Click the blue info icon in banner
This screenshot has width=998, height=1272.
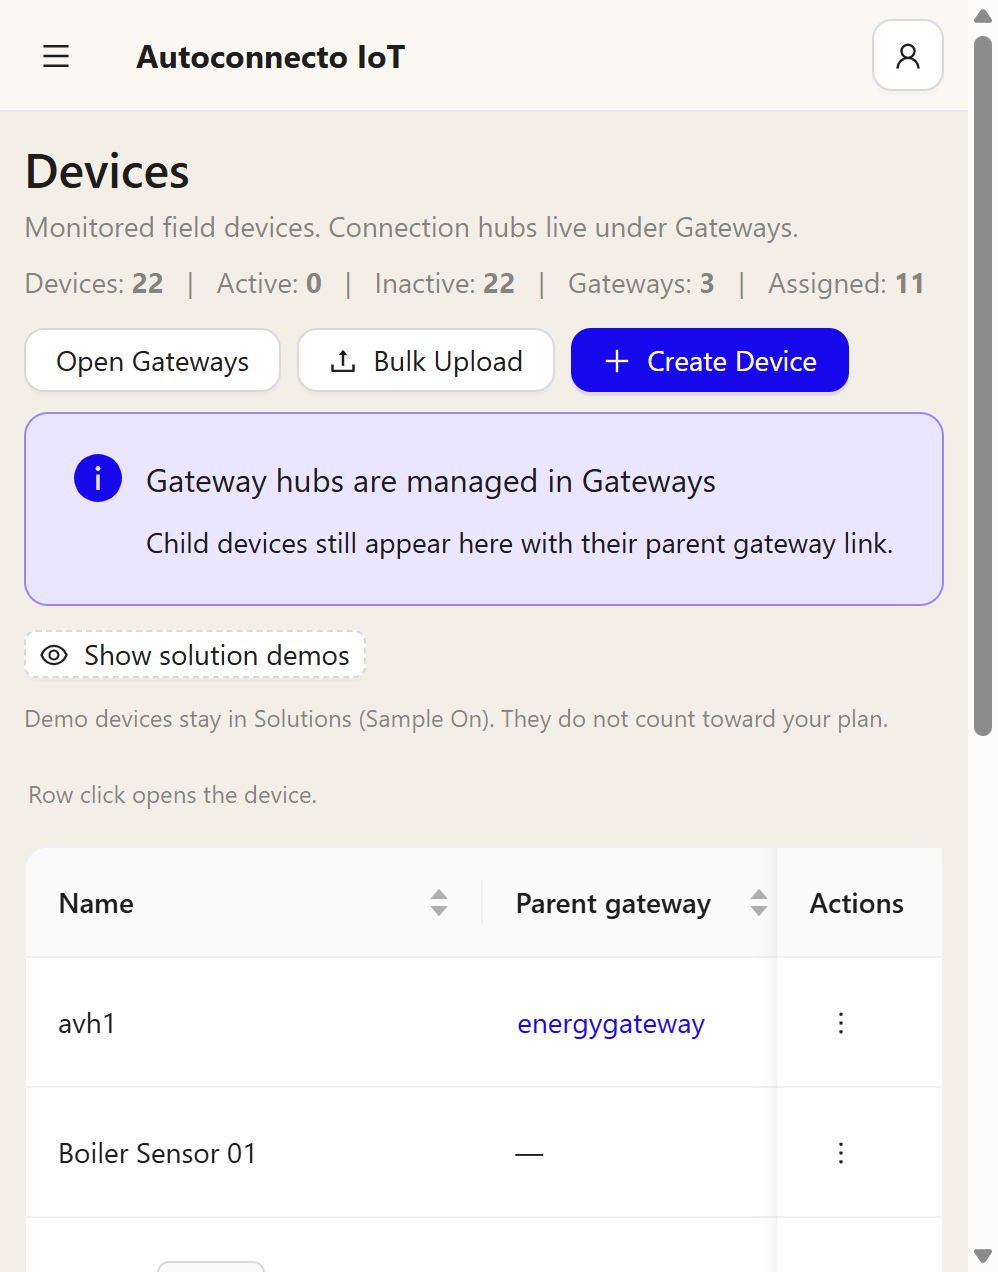tap(98, 478)
